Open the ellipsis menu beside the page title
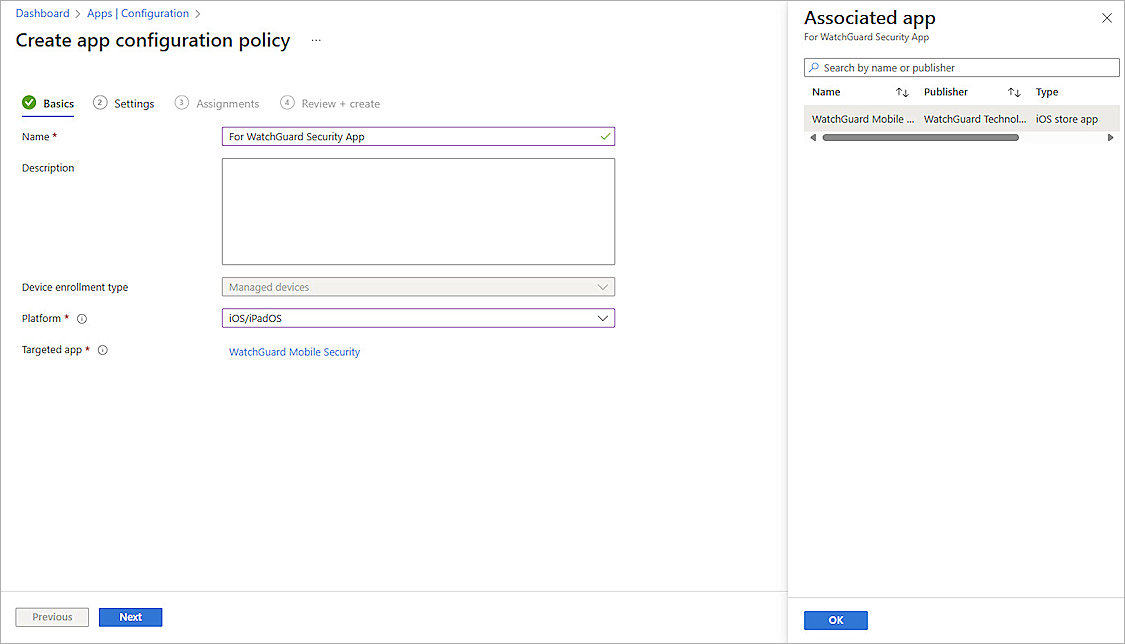1125x644 pixels. pos(316,41)
